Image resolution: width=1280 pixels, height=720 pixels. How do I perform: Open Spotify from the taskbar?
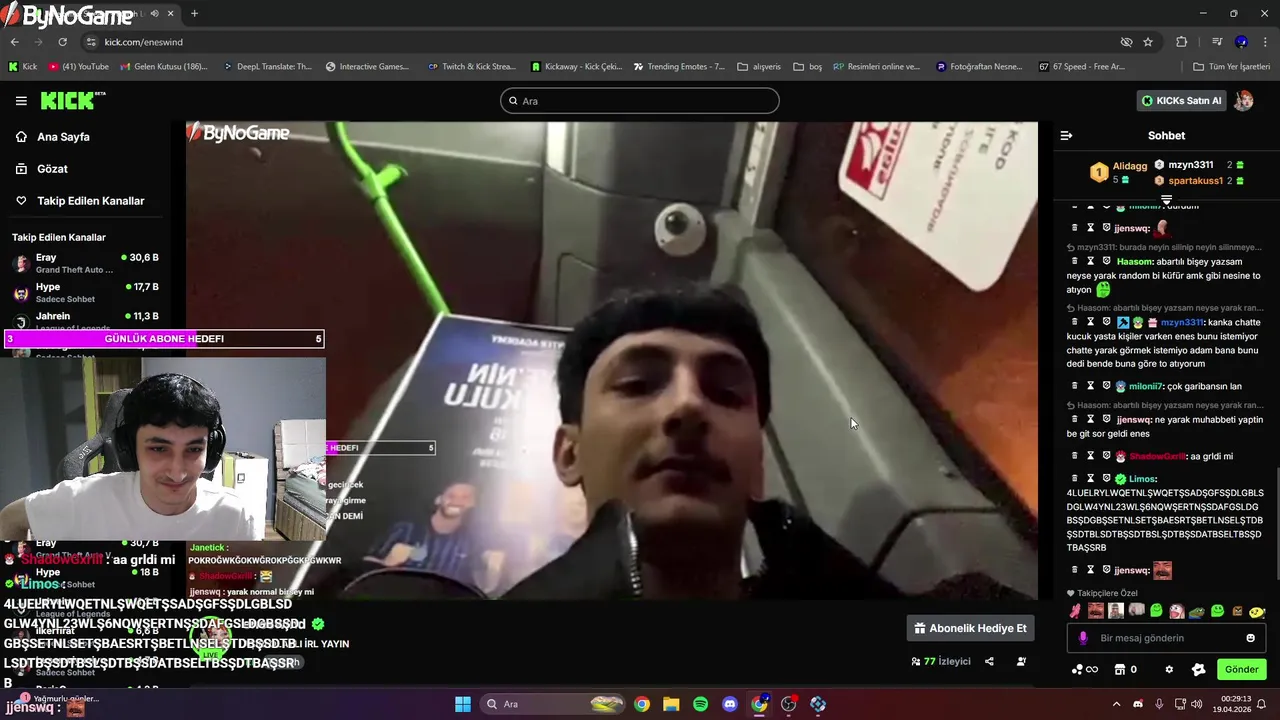700,704
